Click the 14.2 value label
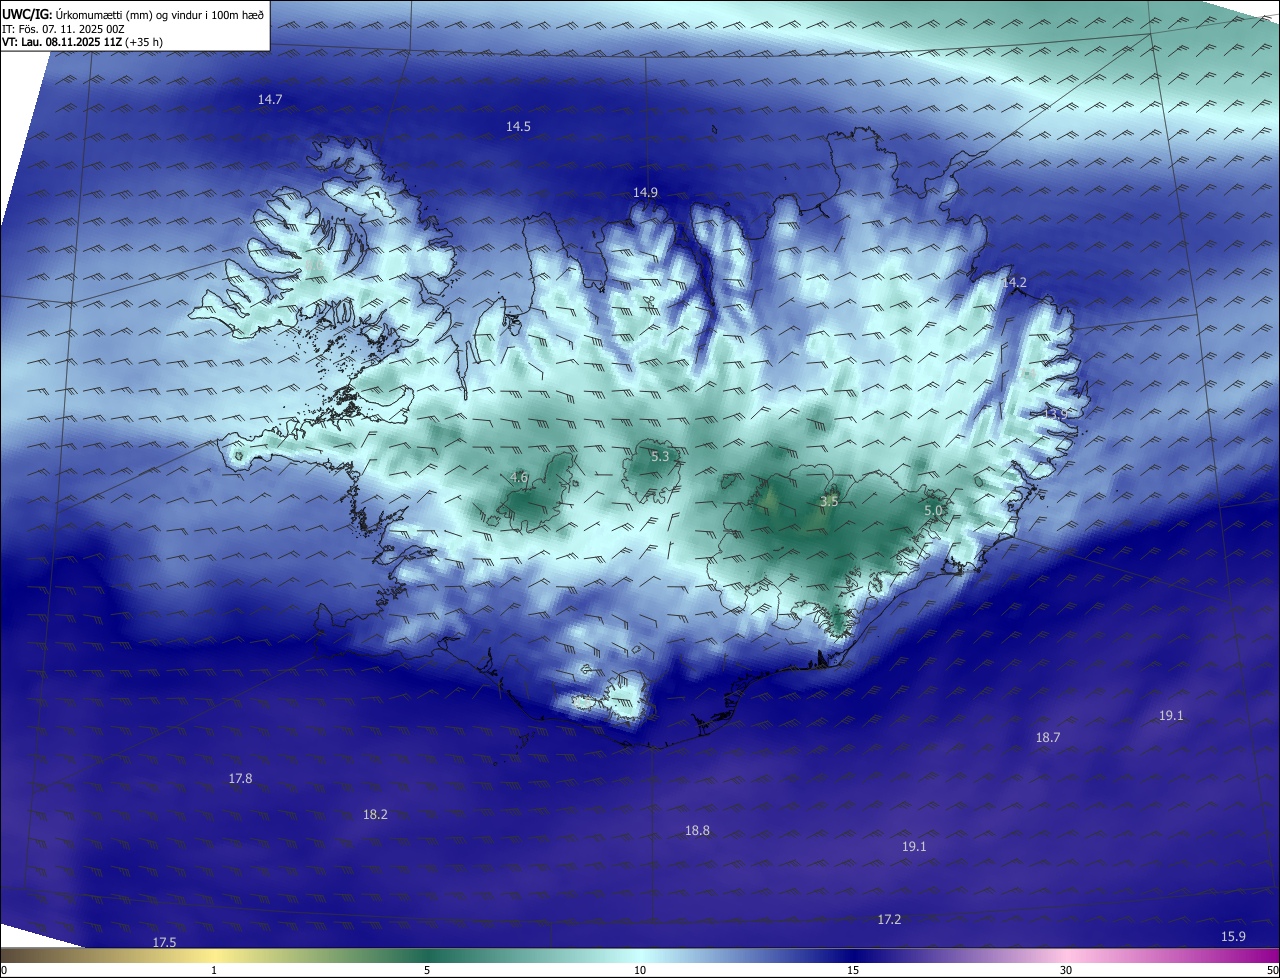Screen dimensions: 1280x978 1014,282
